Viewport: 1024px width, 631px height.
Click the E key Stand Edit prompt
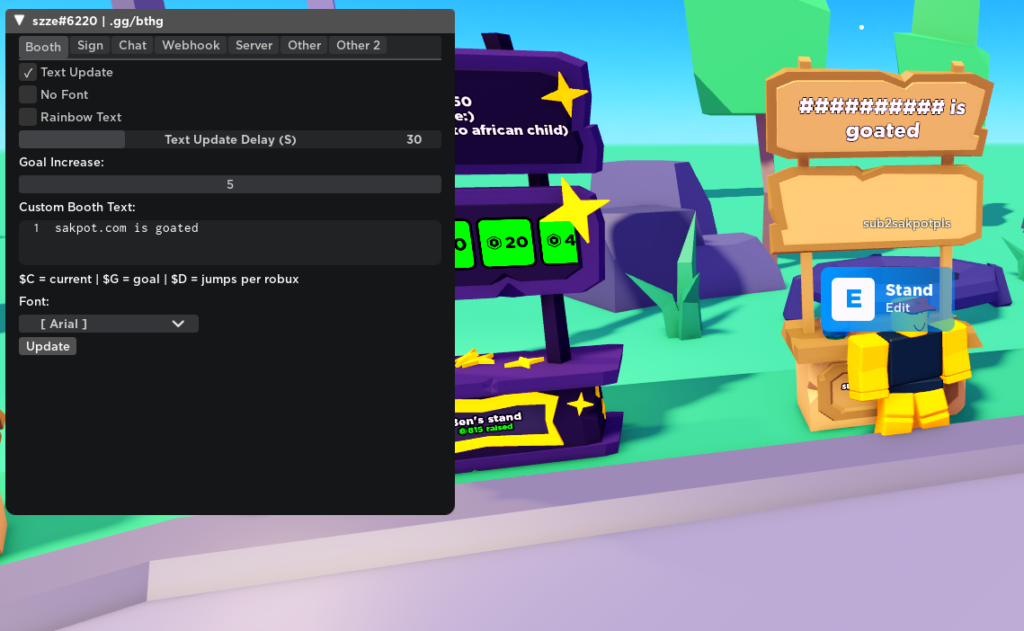tap(853, 299)
